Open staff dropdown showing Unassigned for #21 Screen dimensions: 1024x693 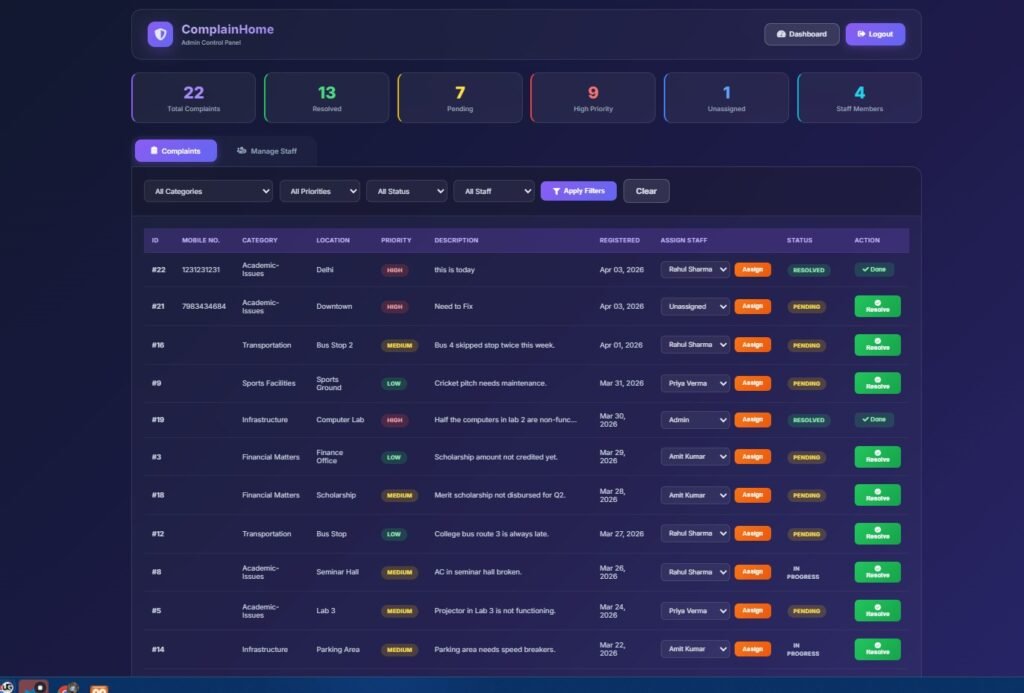[695, 307]
